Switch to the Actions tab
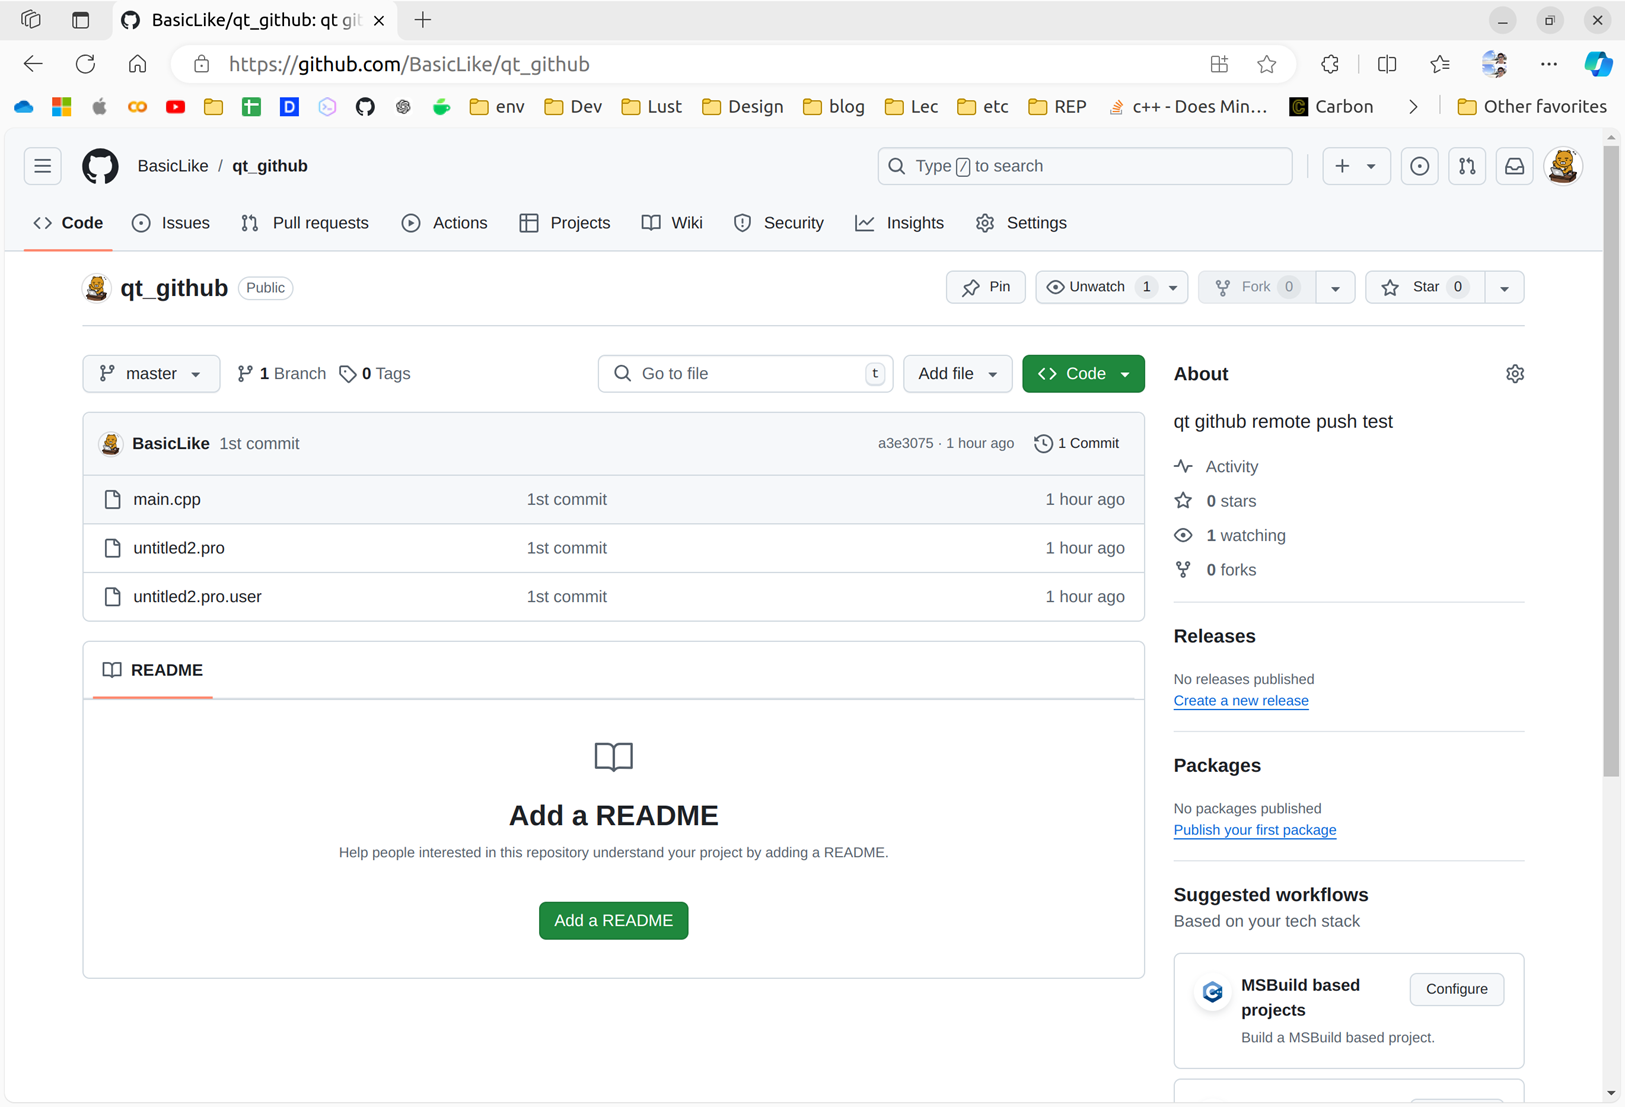This screenshot has width=1625, height=1107. (445, 223)
